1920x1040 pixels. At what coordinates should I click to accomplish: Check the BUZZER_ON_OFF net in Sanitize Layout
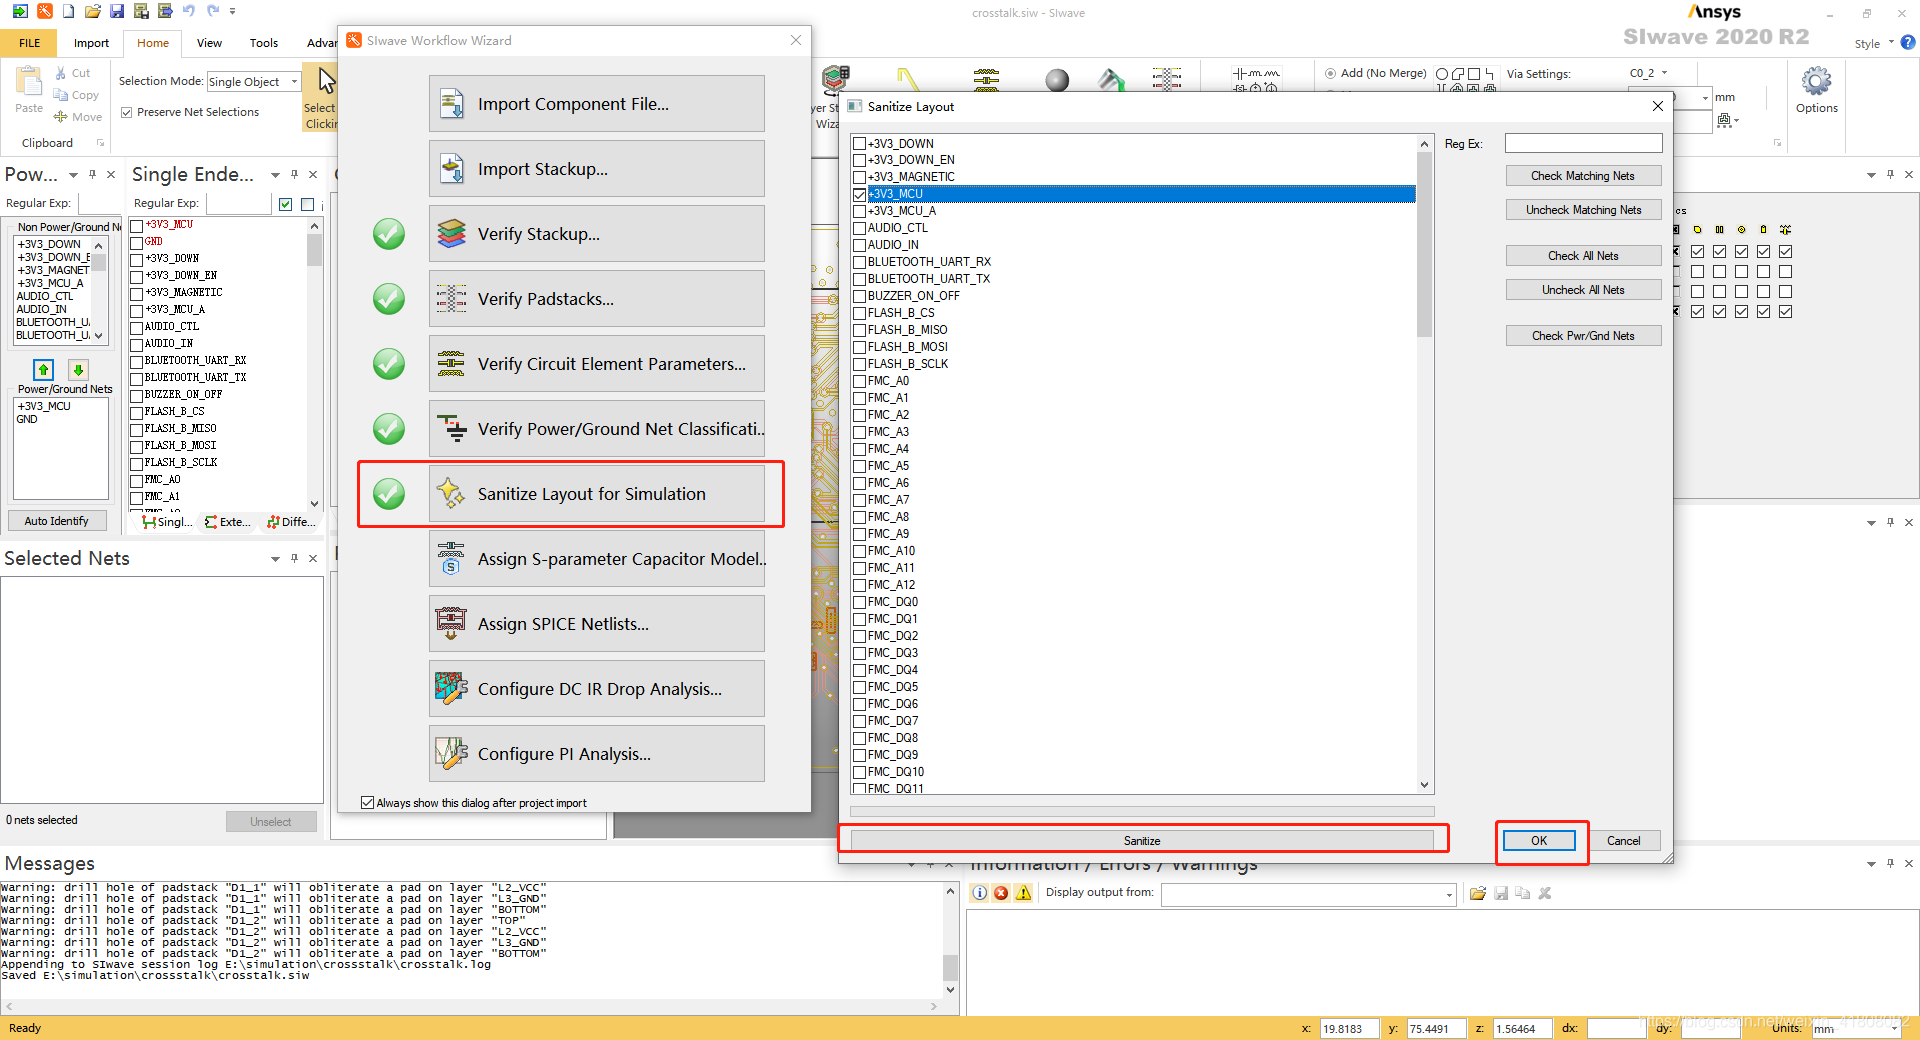tap(859, 296)
